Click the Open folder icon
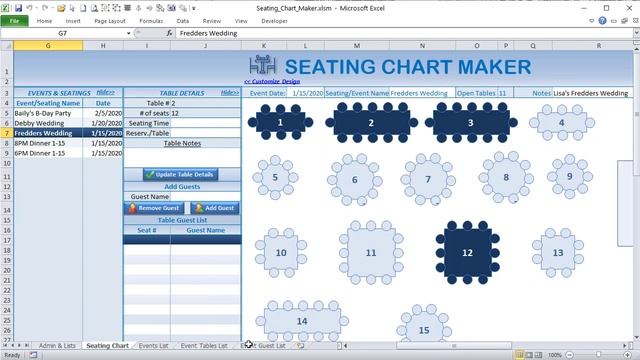 coord(61,8)
